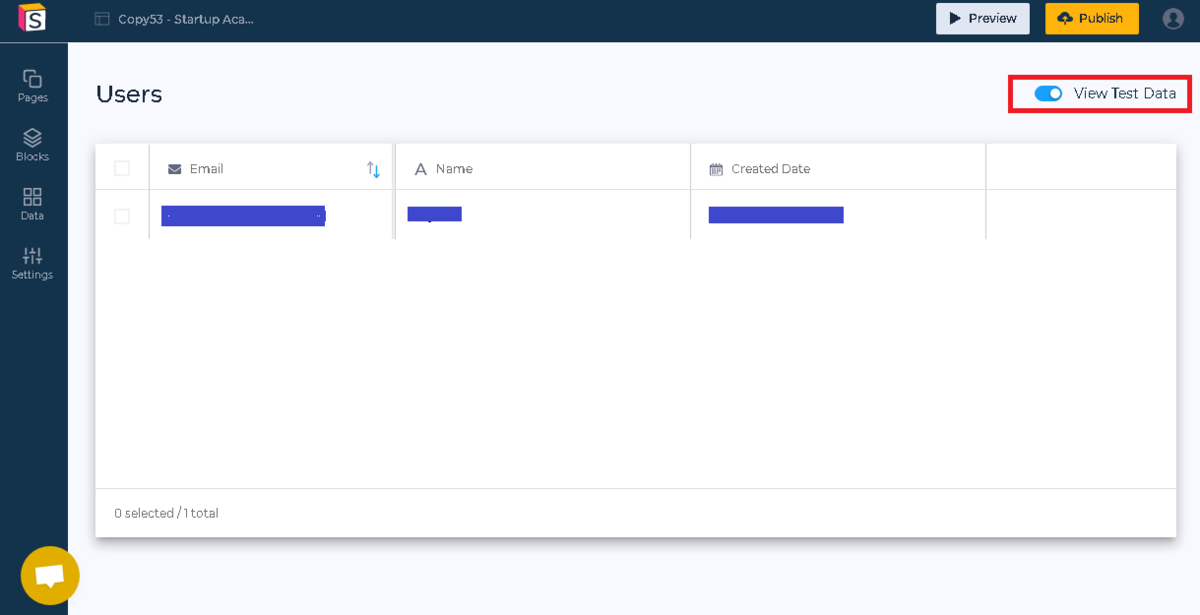
Task: Click the Created Date column header
Action: click(838, 168)
